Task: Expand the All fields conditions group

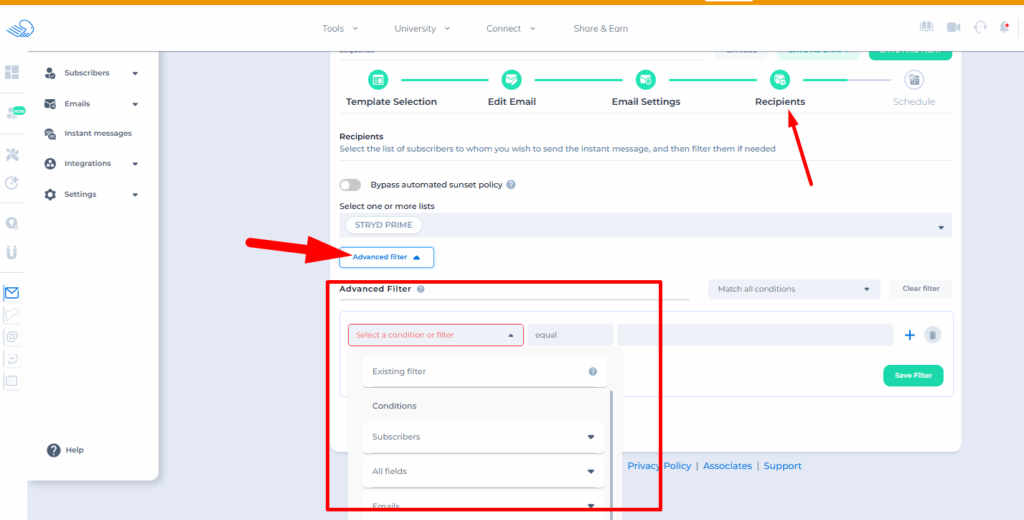Action: pos(484,471)
